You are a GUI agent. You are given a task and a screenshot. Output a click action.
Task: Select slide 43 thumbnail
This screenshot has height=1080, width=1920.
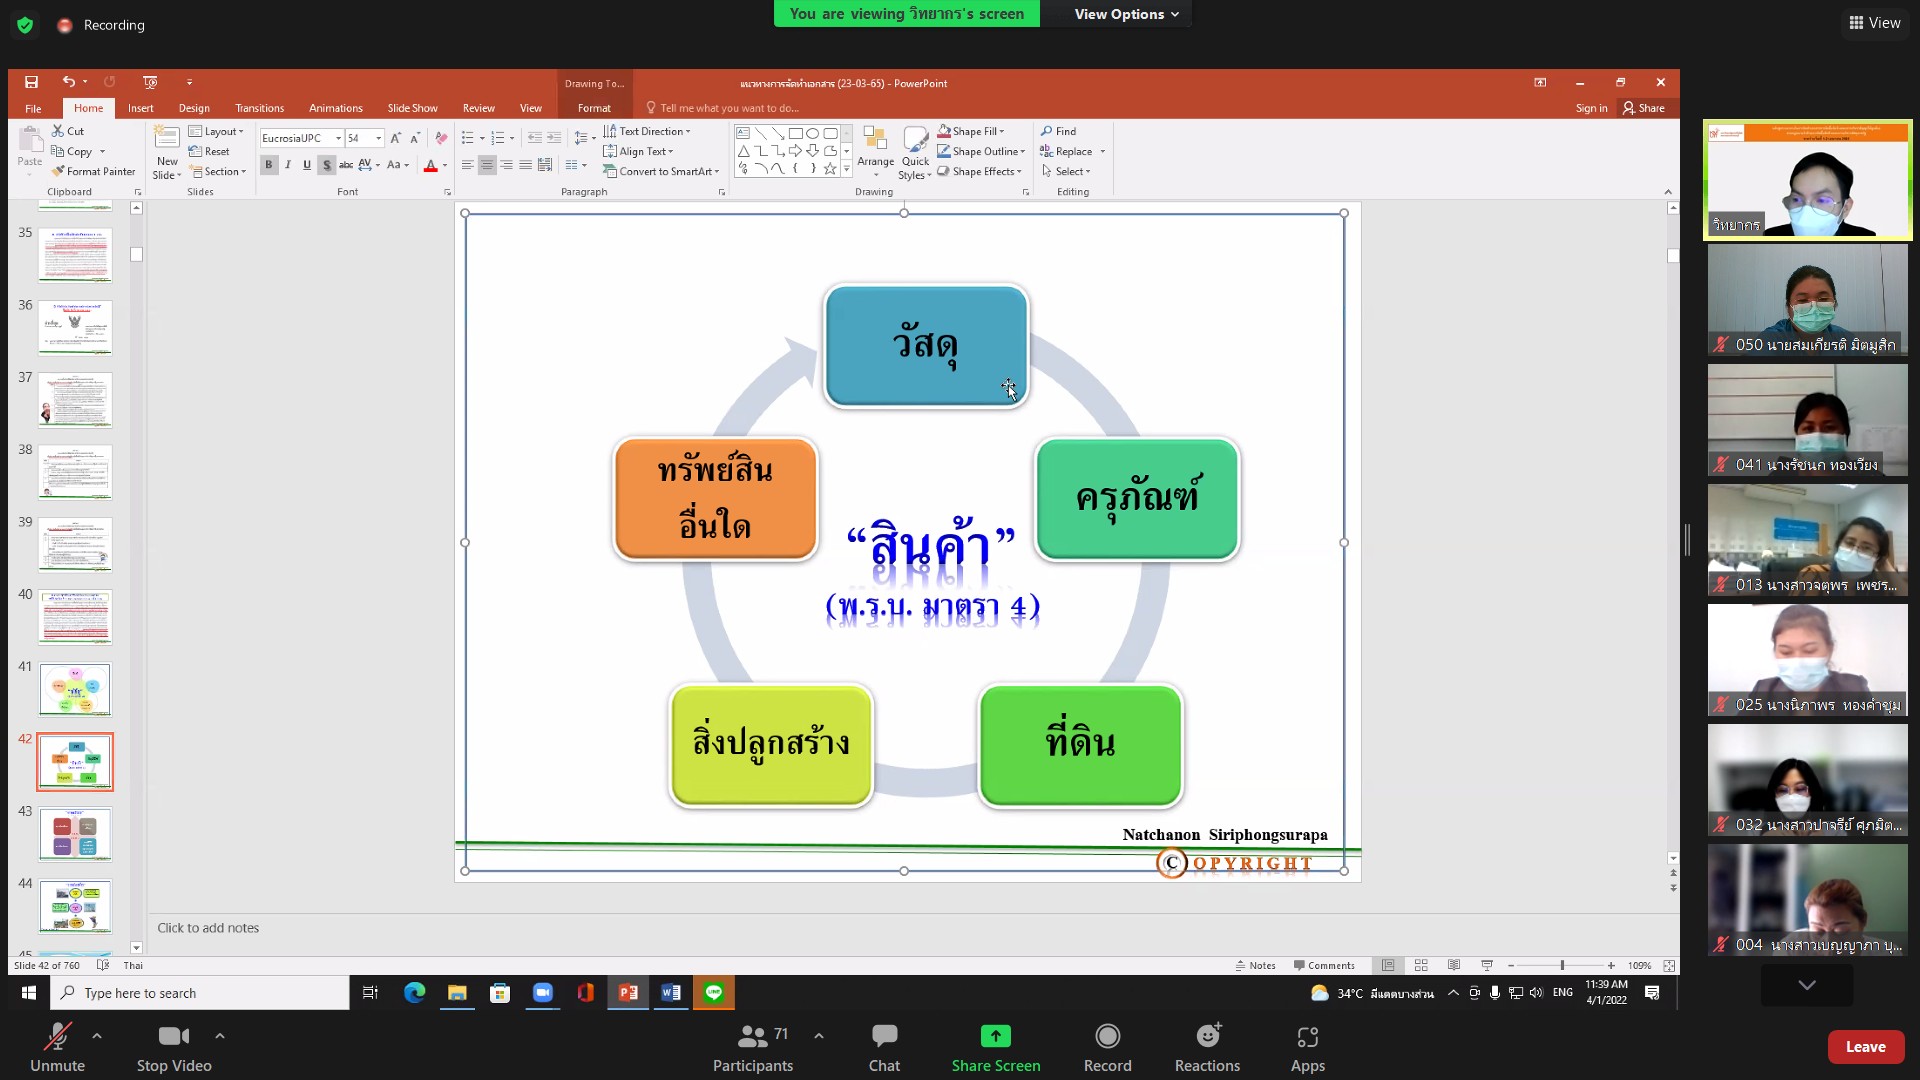[x=75, y=834]
